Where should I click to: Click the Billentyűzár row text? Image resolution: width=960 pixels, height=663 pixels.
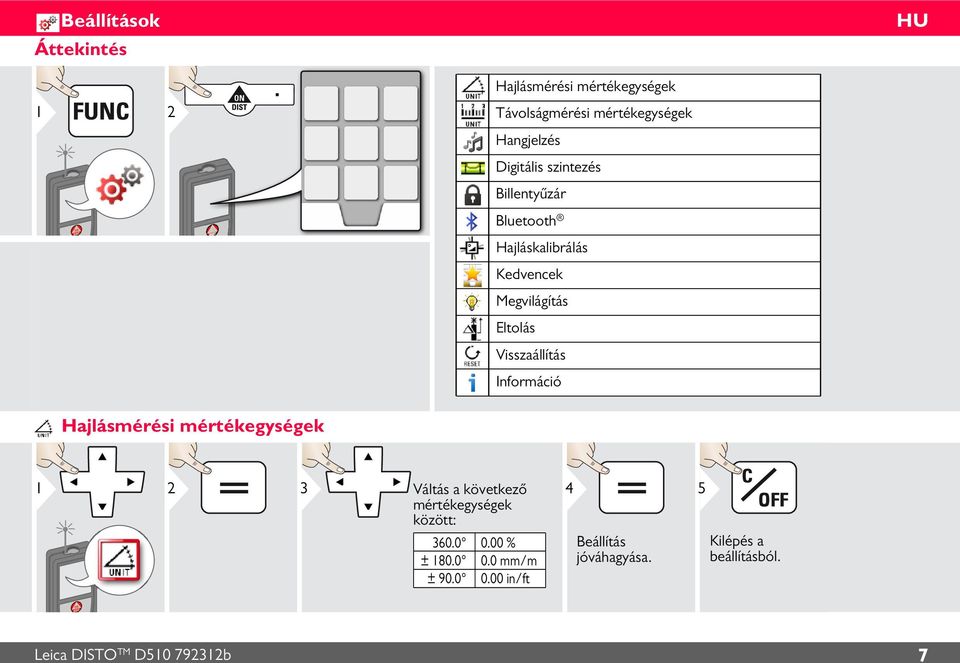(530, 194)
